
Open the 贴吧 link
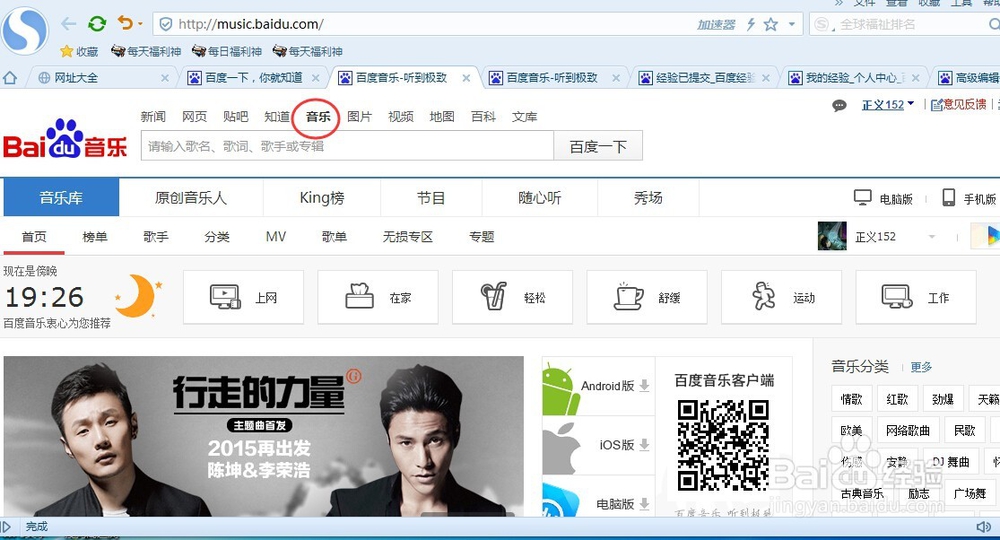click(235, 117)
